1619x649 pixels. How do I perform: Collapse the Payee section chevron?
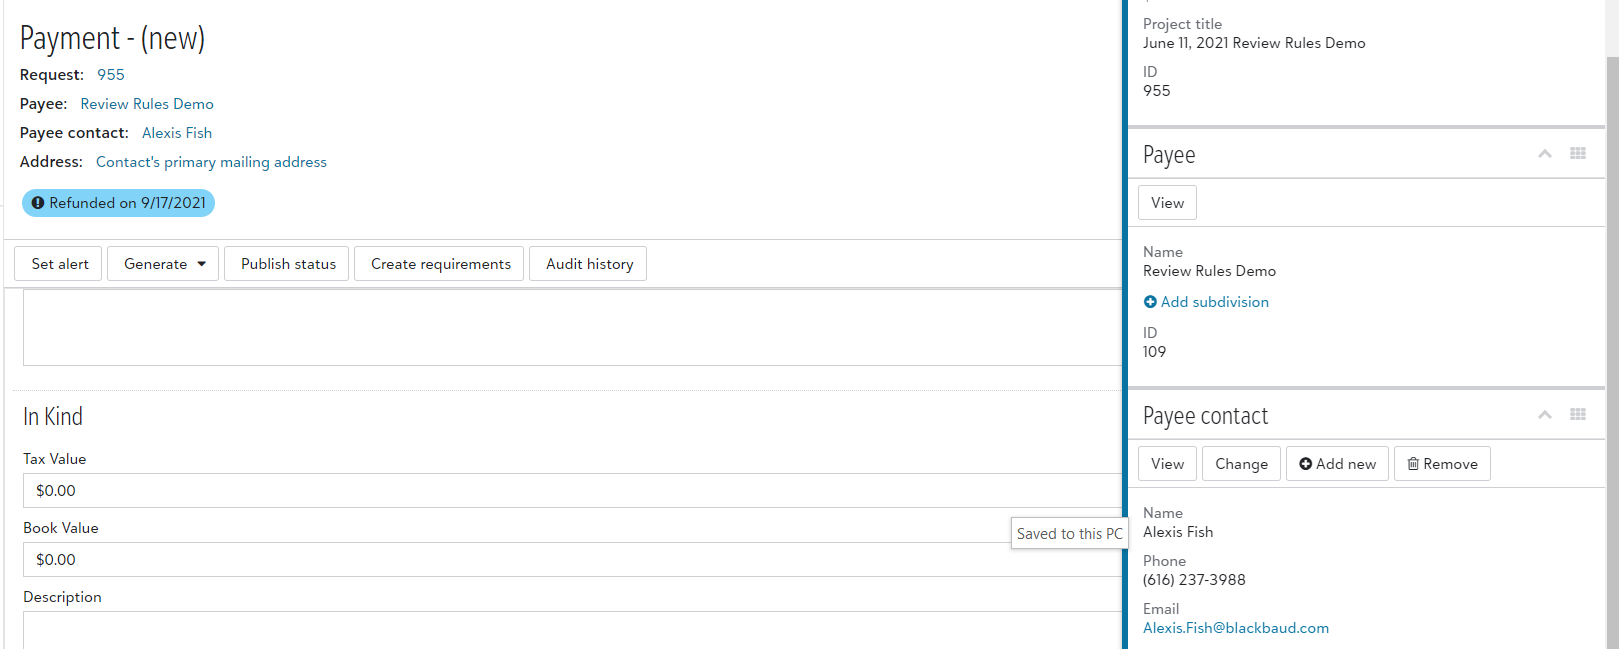[x=1545, y=154]
